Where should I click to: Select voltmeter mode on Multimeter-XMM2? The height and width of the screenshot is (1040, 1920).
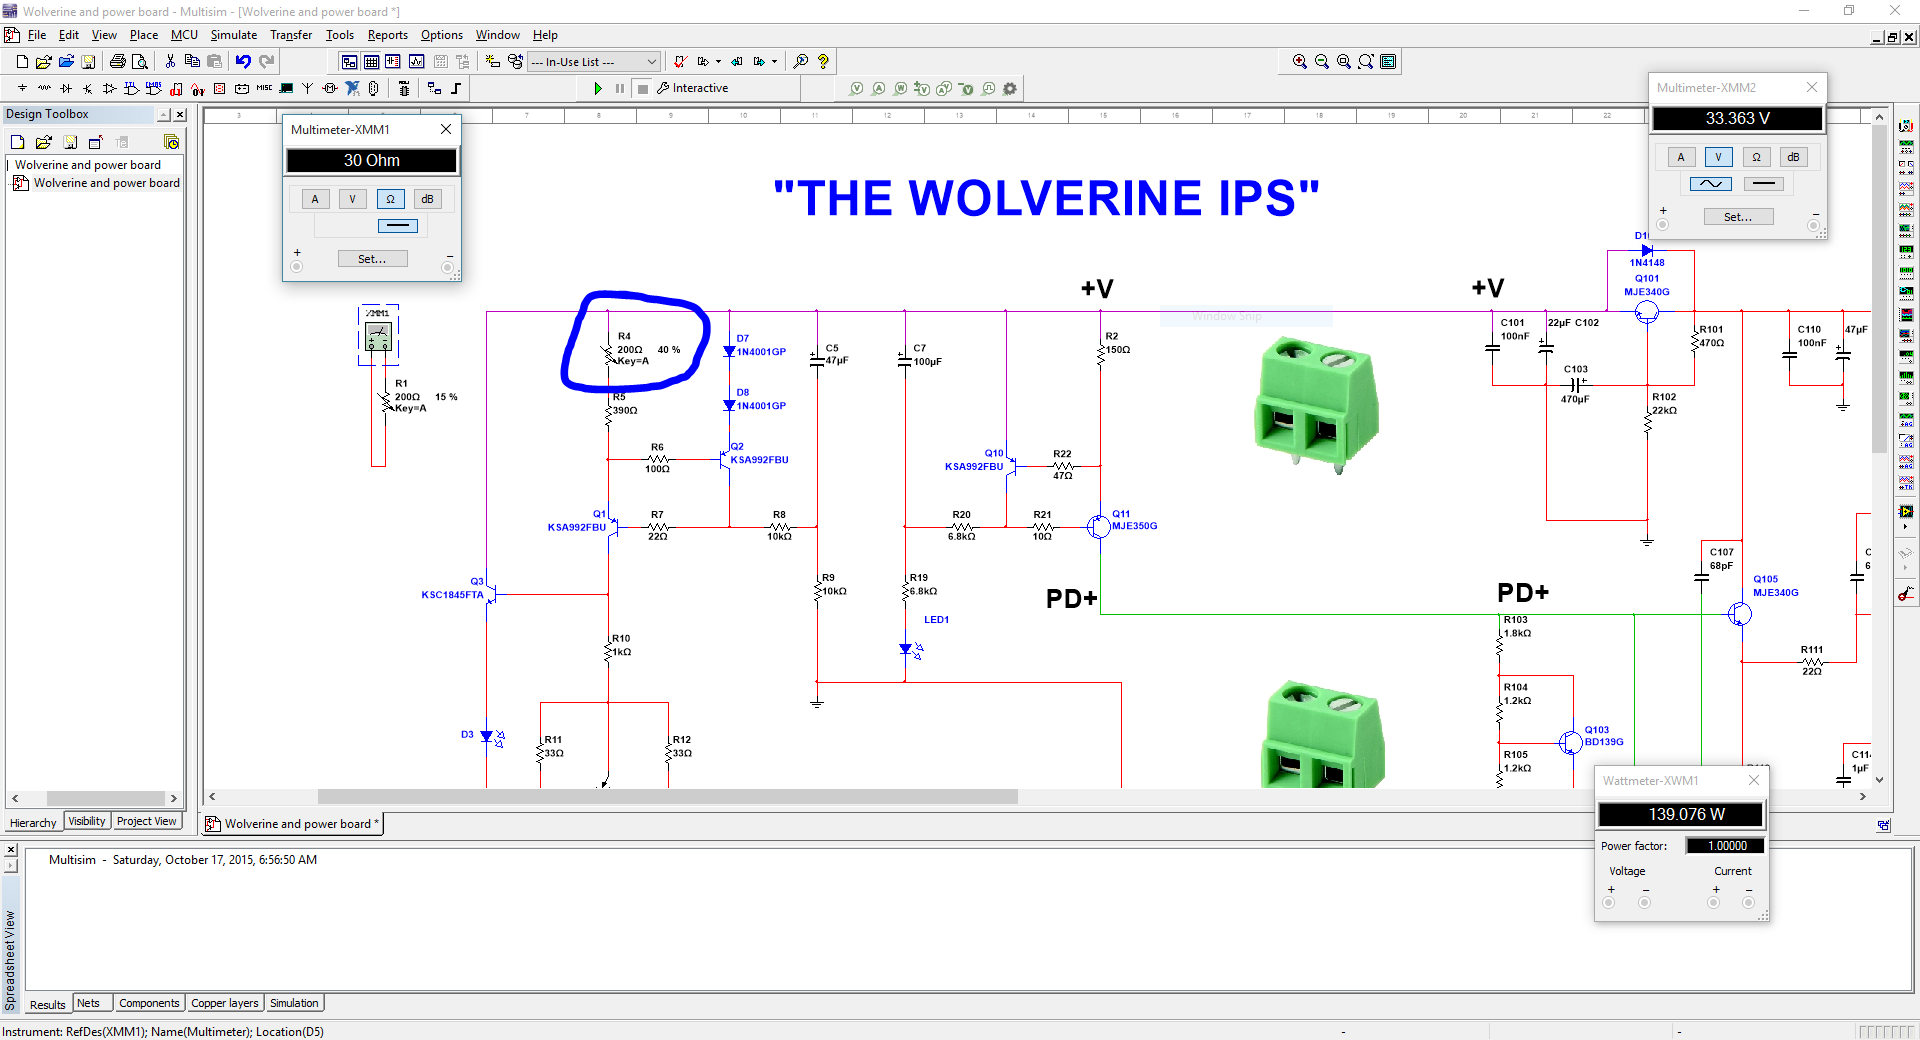pos(1718,157)
